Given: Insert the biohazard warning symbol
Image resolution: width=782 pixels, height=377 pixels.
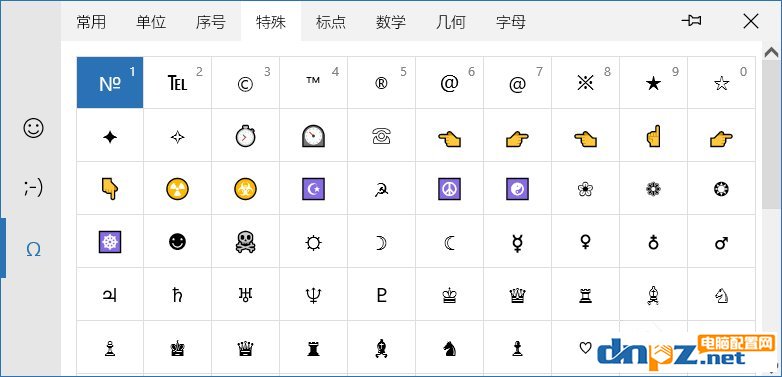Looking at the screenshot, I should [245, 188].
